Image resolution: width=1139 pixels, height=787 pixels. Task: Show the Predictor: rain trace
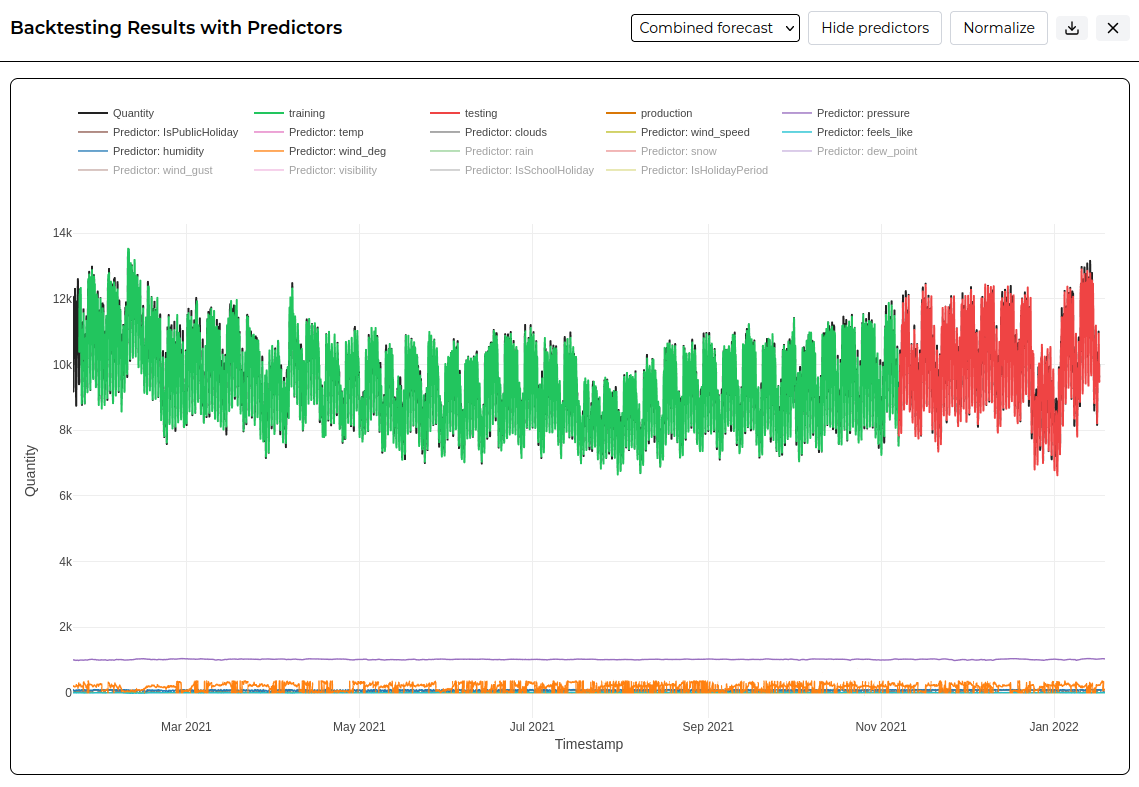pos(482,151)
